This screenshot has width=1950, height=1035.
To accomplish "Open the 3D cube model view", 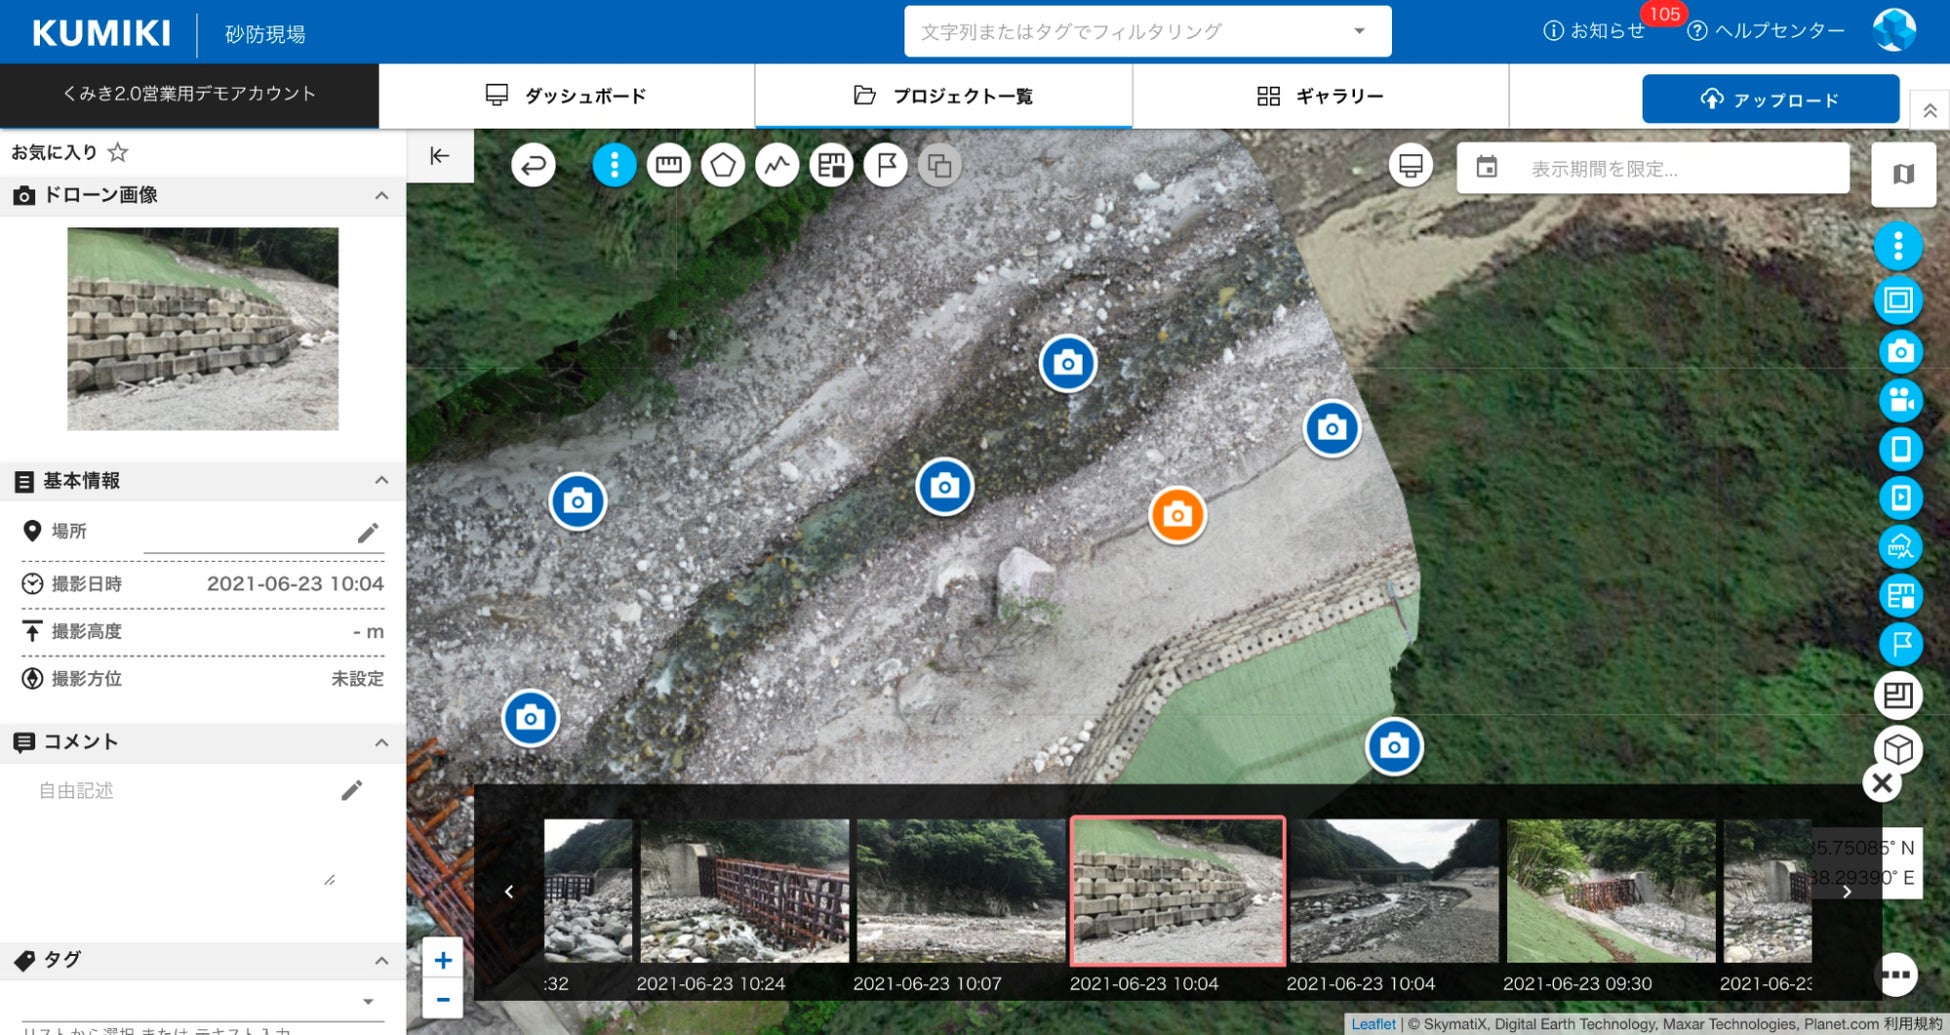I will (x=1898, y=749).
